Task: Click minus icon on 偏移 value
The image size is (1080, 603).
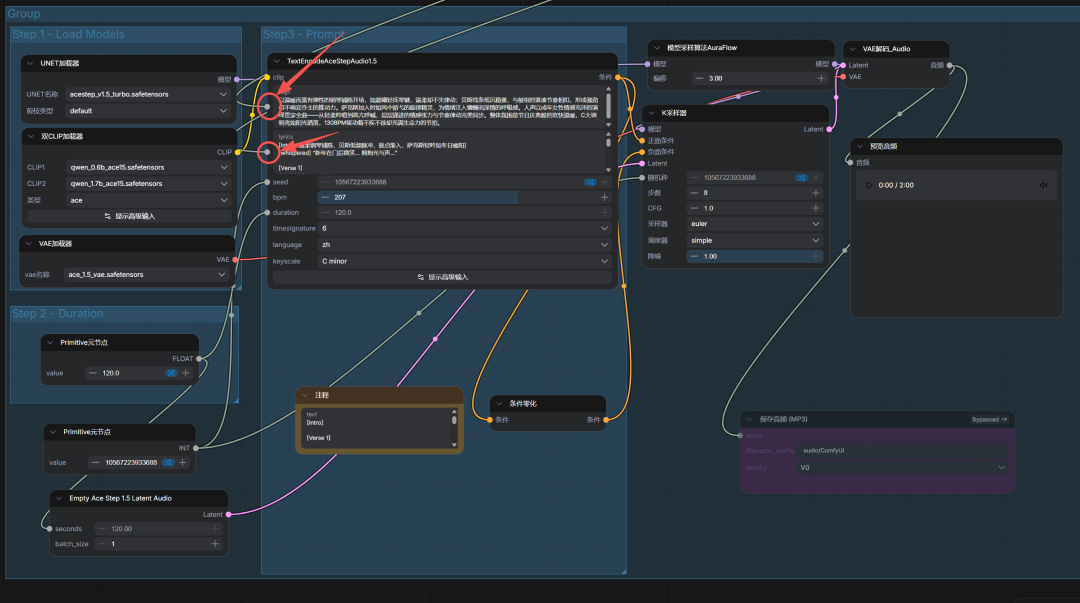Action: tap(698, 78)
